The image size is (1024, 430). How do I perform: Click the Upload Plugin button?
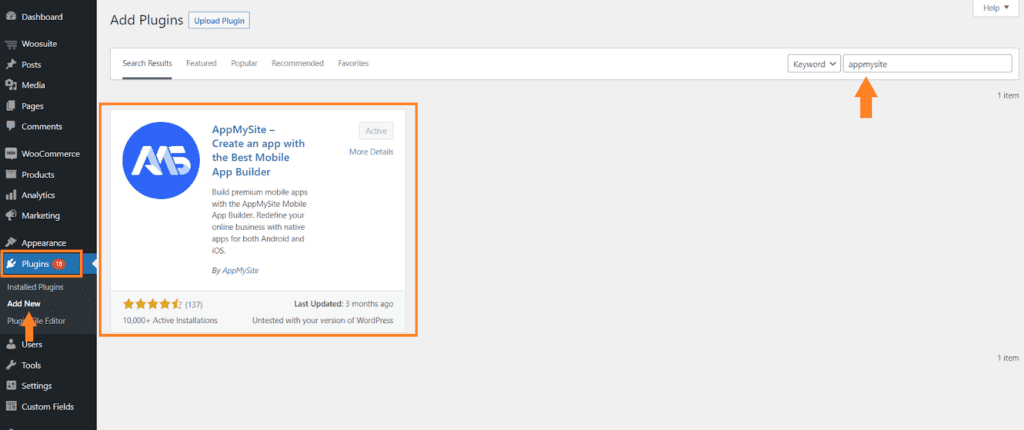pos(219,21)
